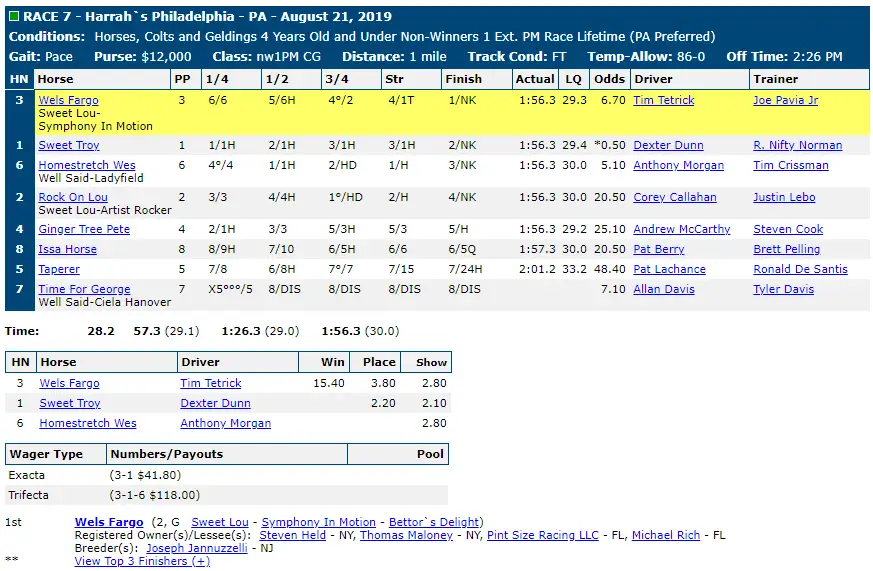
Task: Click the 15.40 win payout value
Action: [329, 383]
